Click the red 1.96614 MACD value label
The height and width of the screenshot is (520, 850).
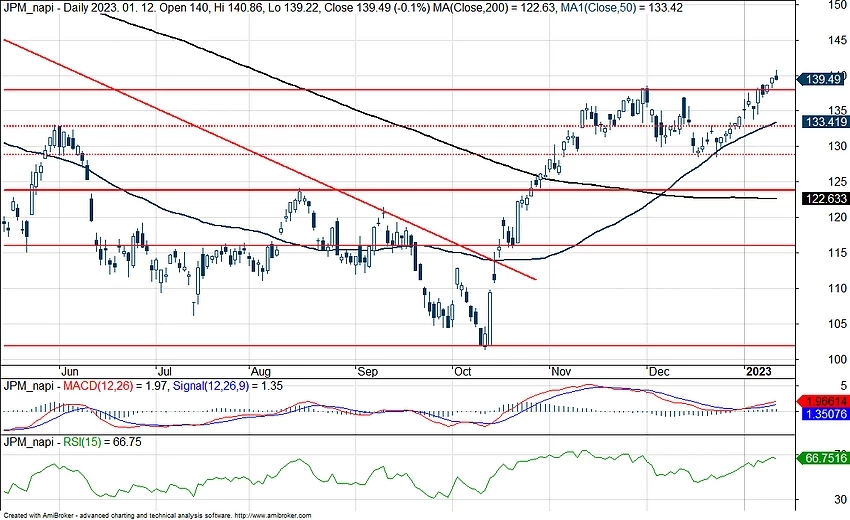[x=826, y=401]
